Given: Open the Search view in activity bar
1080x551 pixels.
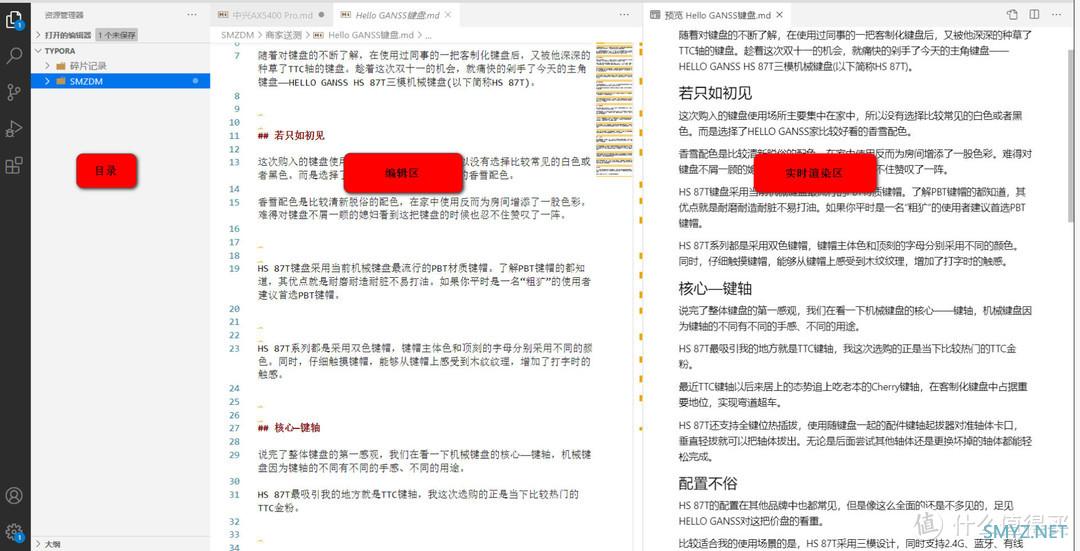Looking at the screenshot, I should [14, 55].
